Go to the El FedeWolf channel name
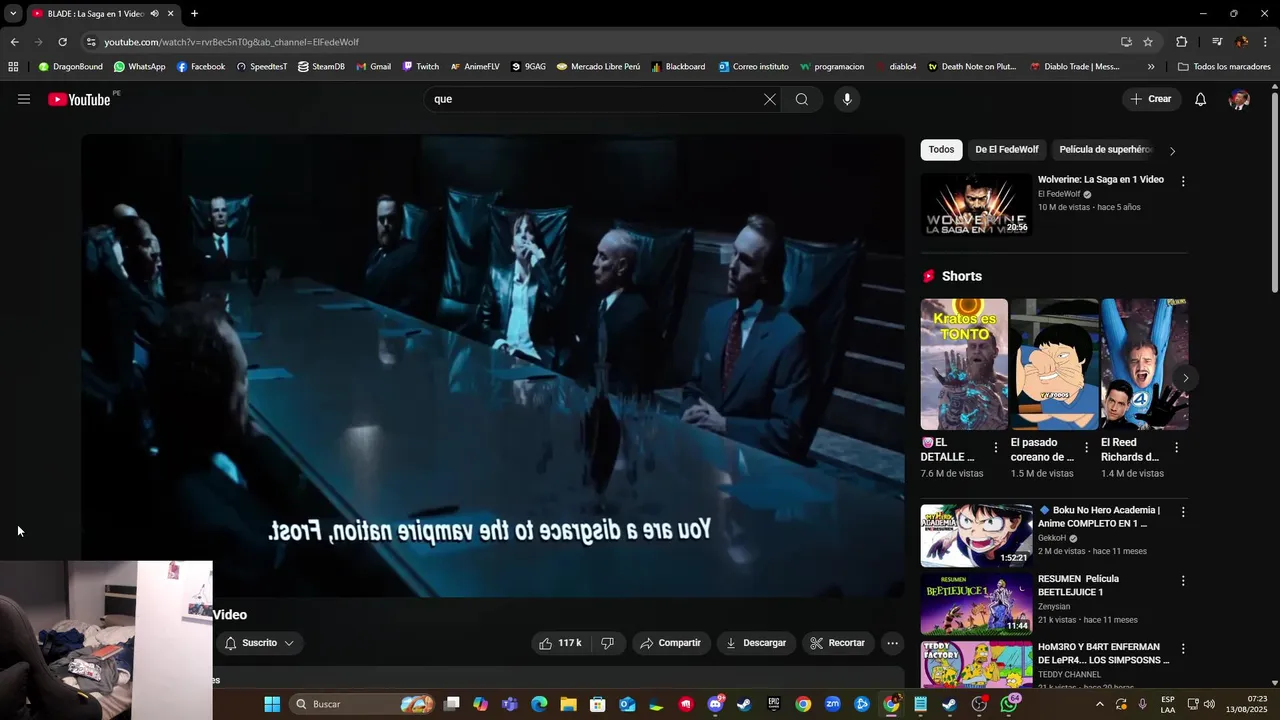 [x=1059, y=194]
